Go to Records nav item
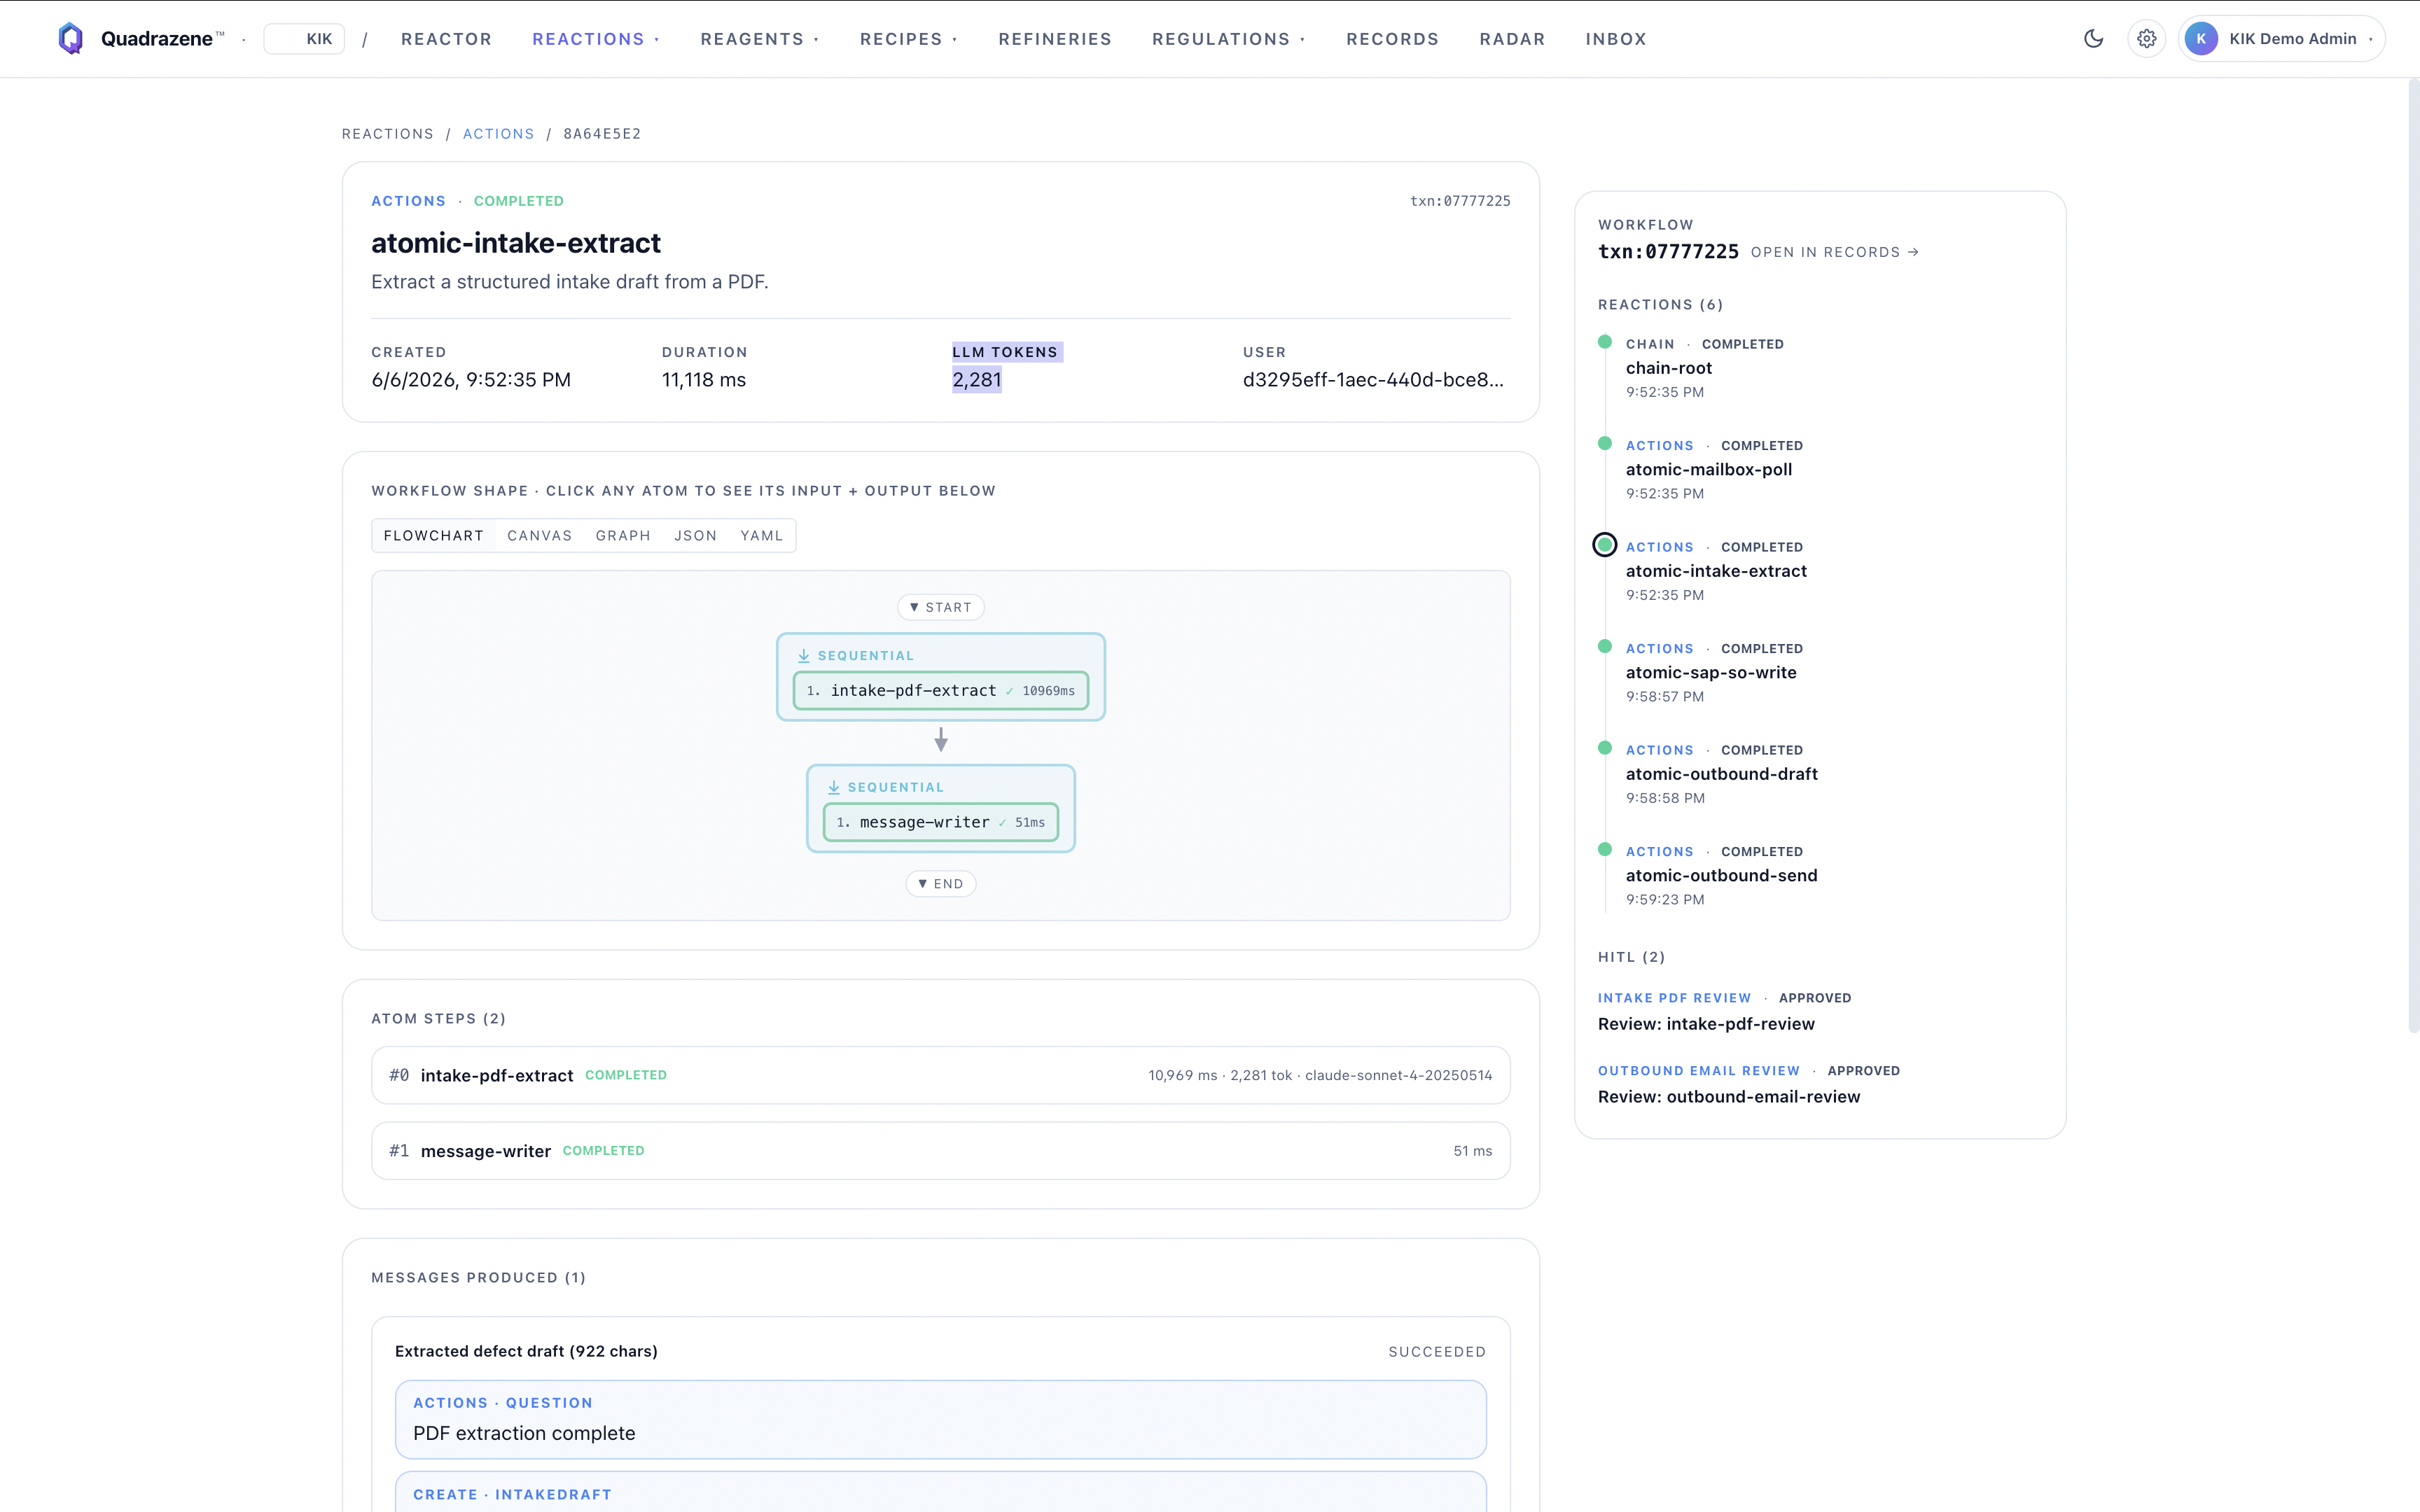2420x1512 pixels. (1392, 39)
